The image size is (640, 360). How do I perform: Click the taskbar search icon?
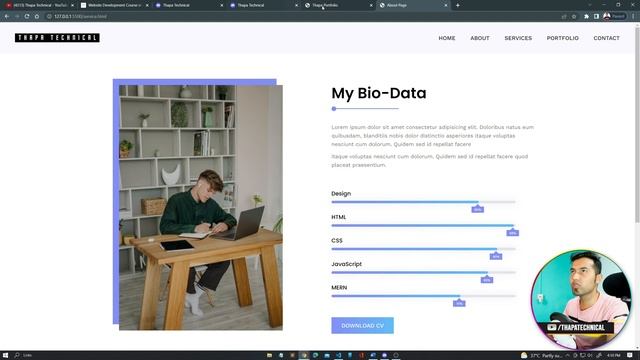[x=17, y=356]
